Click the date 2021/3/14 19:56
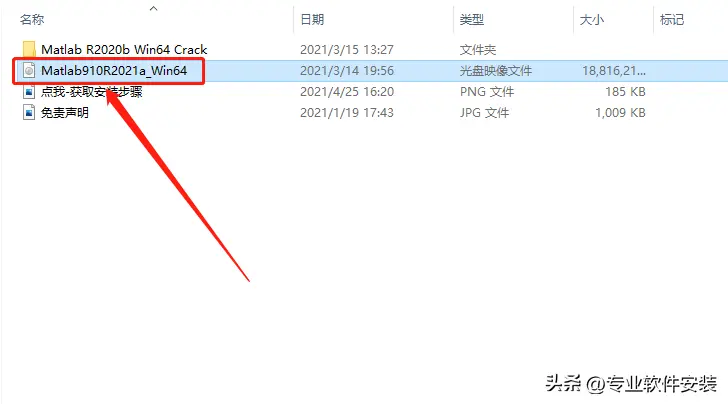 pos(347,71)
